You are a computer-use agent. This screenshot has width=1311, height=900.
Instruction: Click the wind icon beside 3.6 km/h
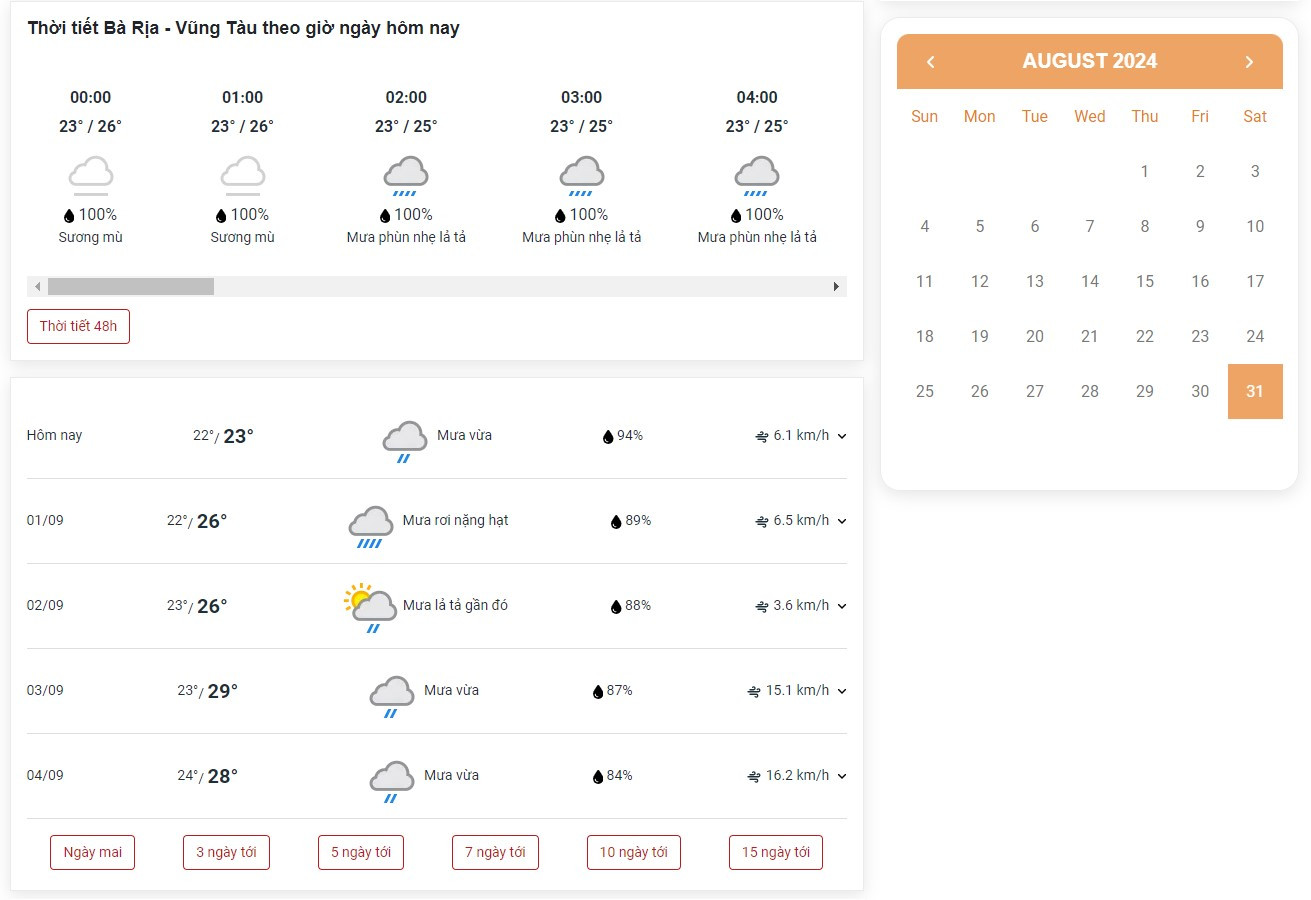tap(762, 606)
